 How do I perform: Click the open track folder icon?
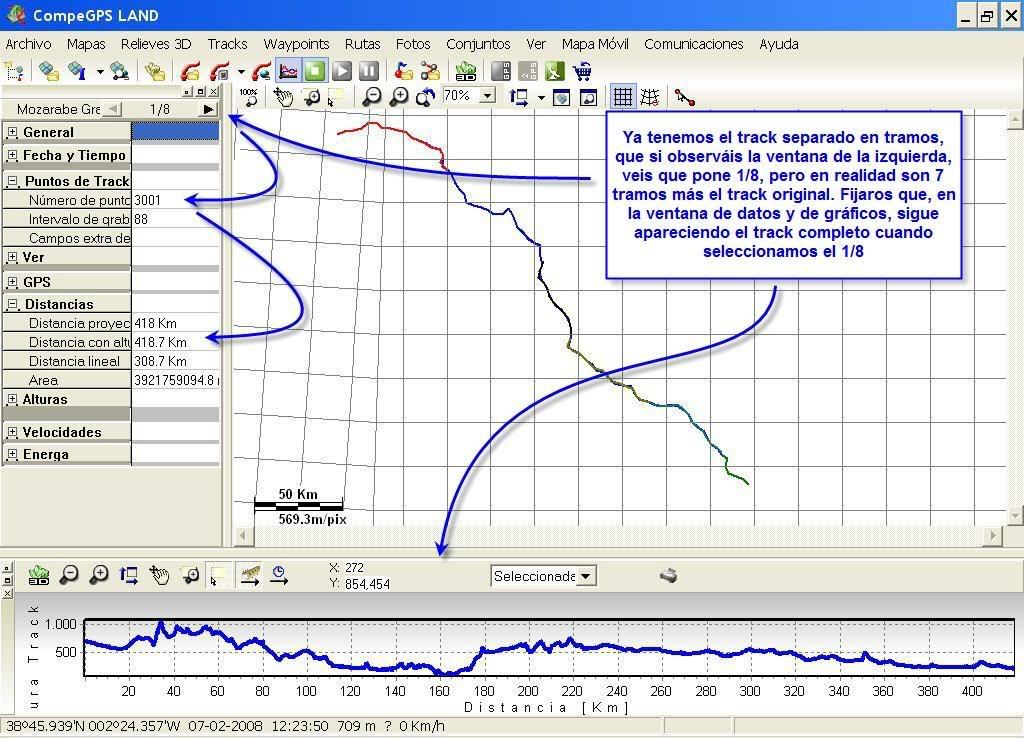(x=155, y=71)
